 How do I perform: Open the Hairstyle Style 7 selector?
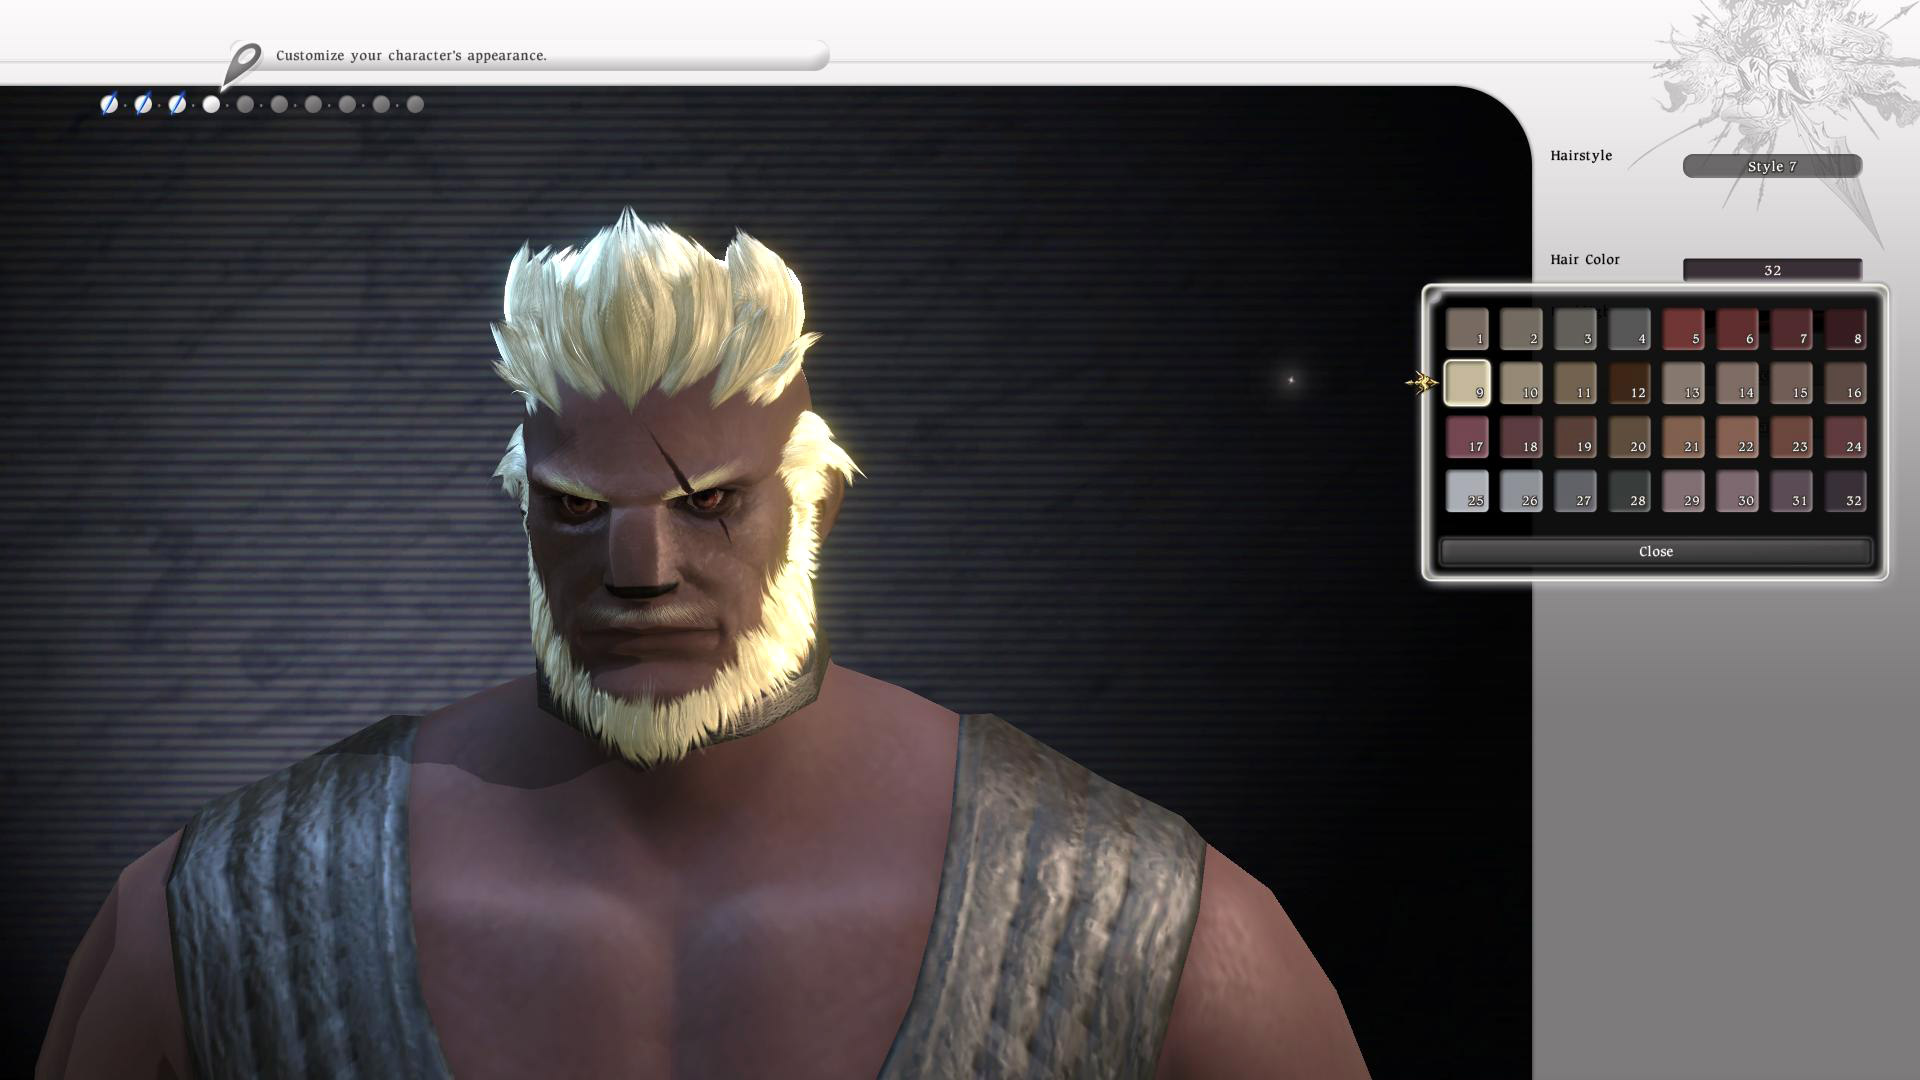1772,166
